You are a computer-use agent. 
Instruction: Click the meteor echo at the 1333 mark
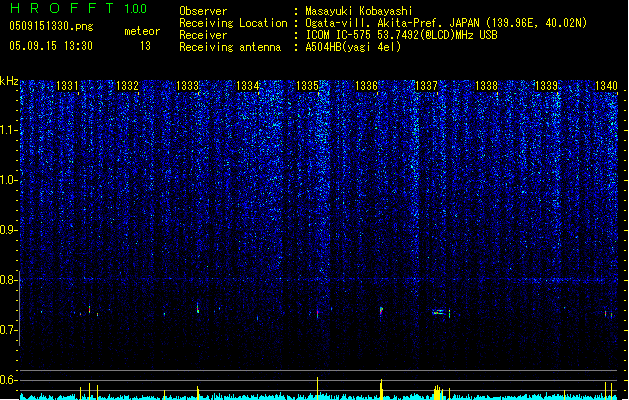pyautogui.click(x=197, y=308)
